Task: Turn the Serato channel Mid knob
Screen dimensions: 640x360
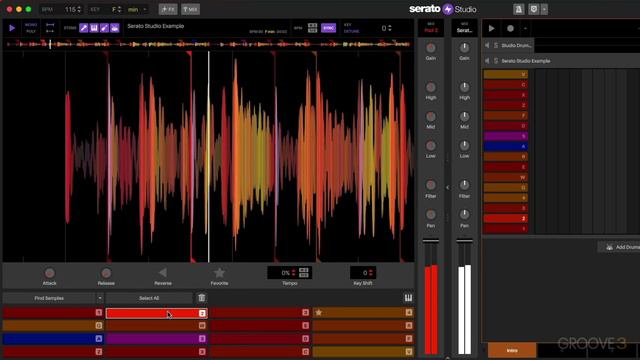Action: click(x=464, y=117)
